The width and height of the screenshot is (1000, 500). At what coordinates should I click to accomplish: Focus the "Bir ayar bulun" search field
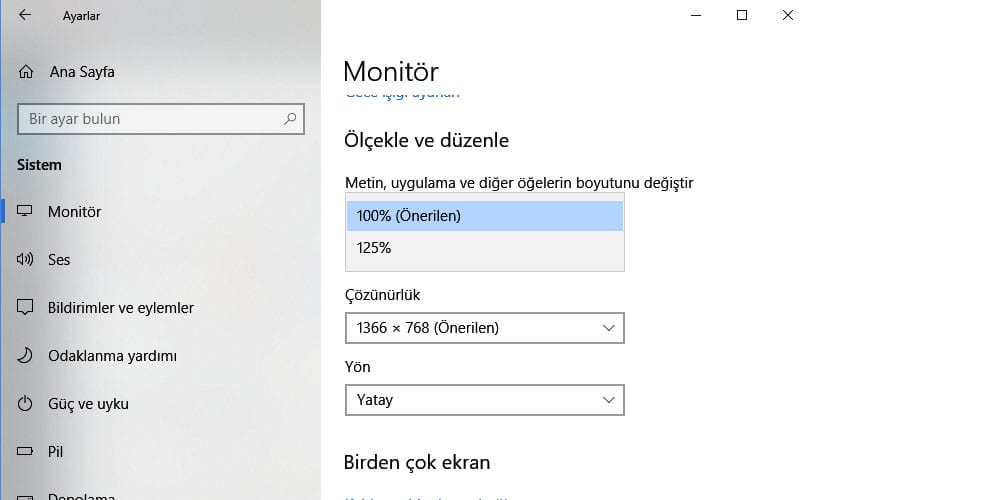[x=150, y=119]
